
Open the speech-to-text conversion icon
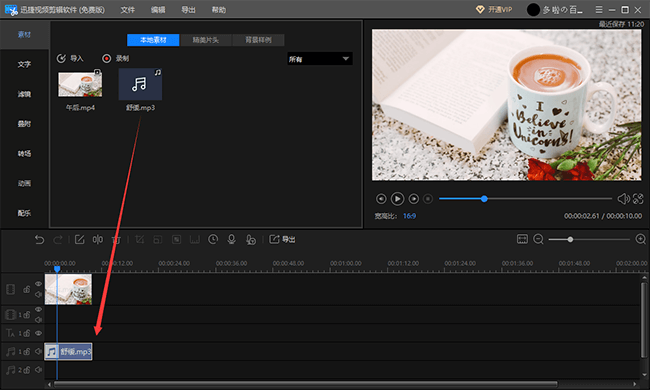[x=251, y=240]
